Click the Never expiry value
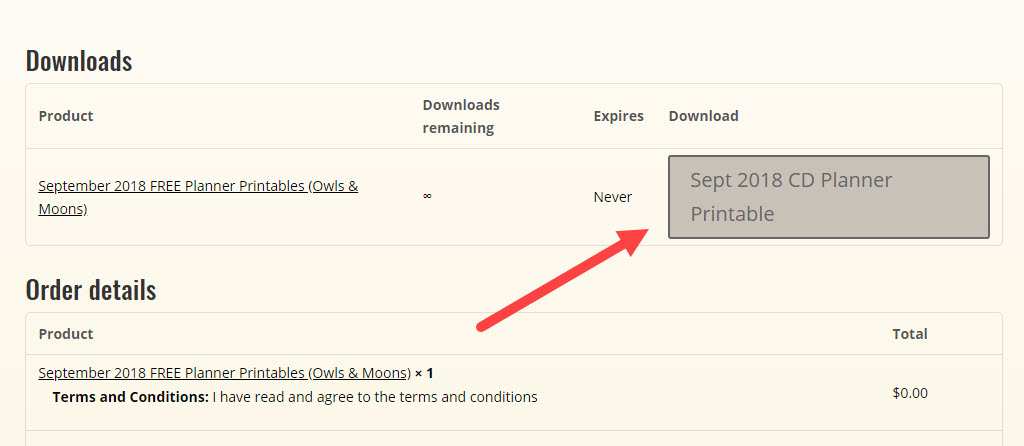1024x446 pixels. pos(612,197)
